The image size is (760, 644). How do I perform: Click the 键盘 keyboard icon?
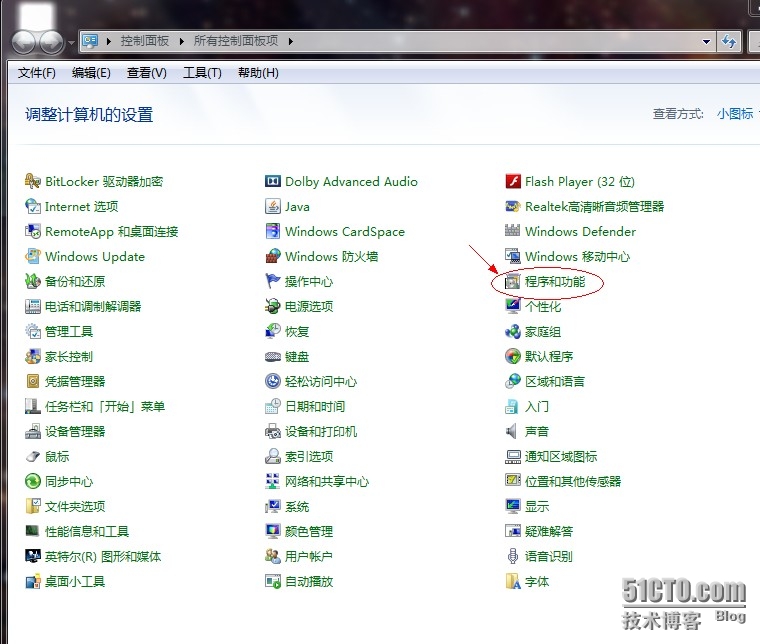coord(272,357)
